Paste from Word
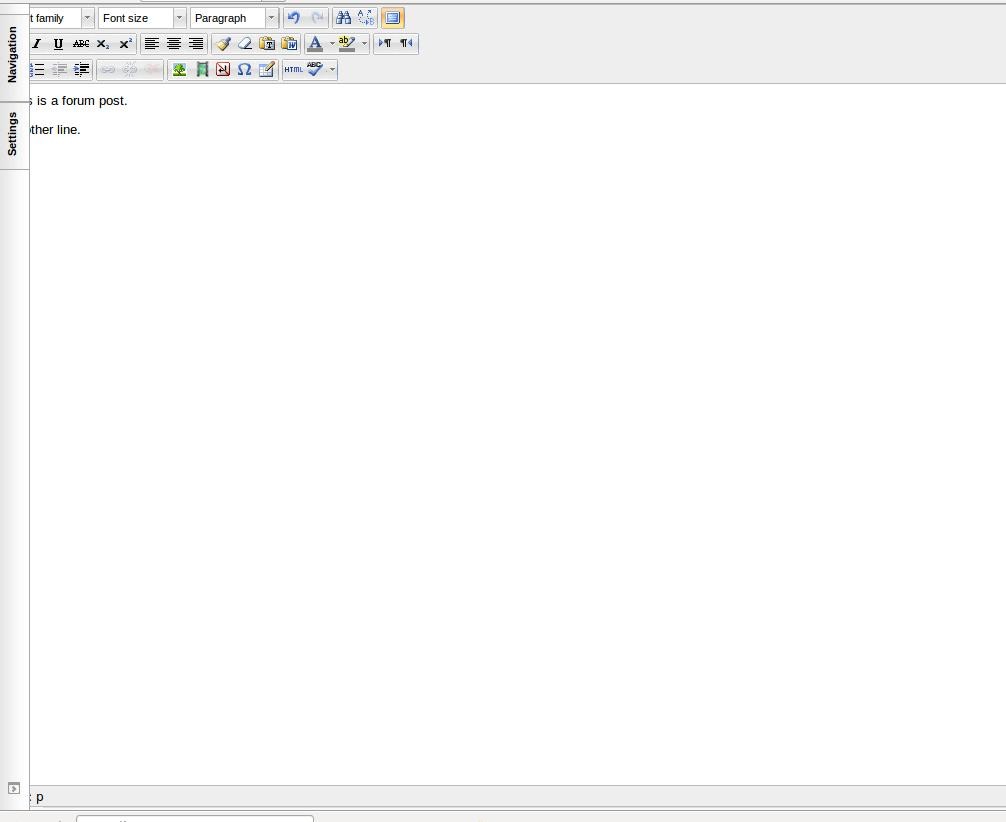1006x822 pixels. 289,44
